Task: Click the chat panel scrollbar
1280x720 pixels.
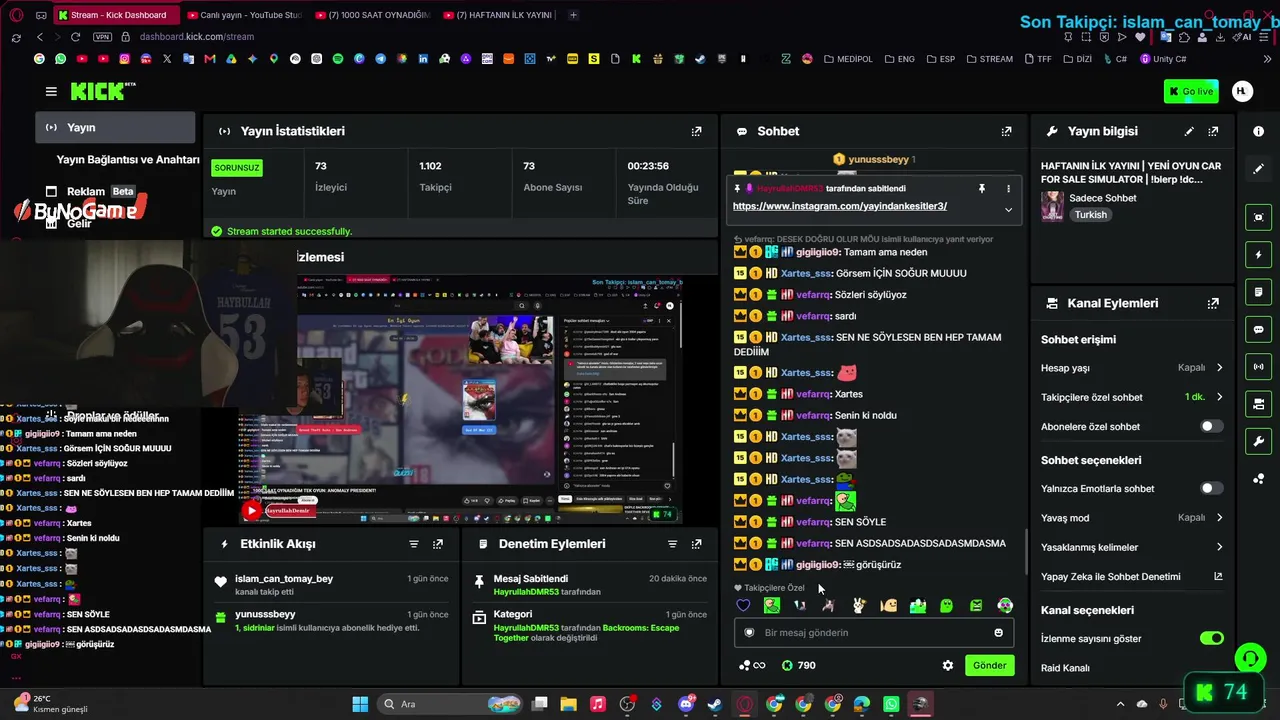Action: point(1027,553)
